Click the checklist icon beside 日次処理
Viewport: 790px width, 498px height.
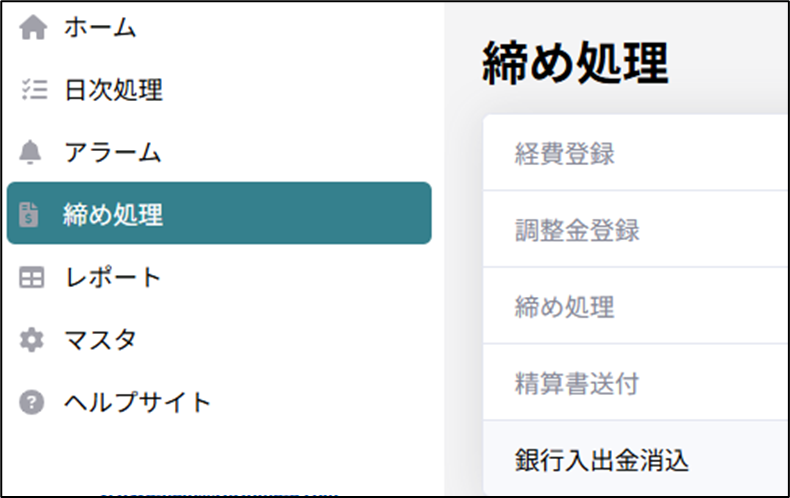(x=33, y=91)
